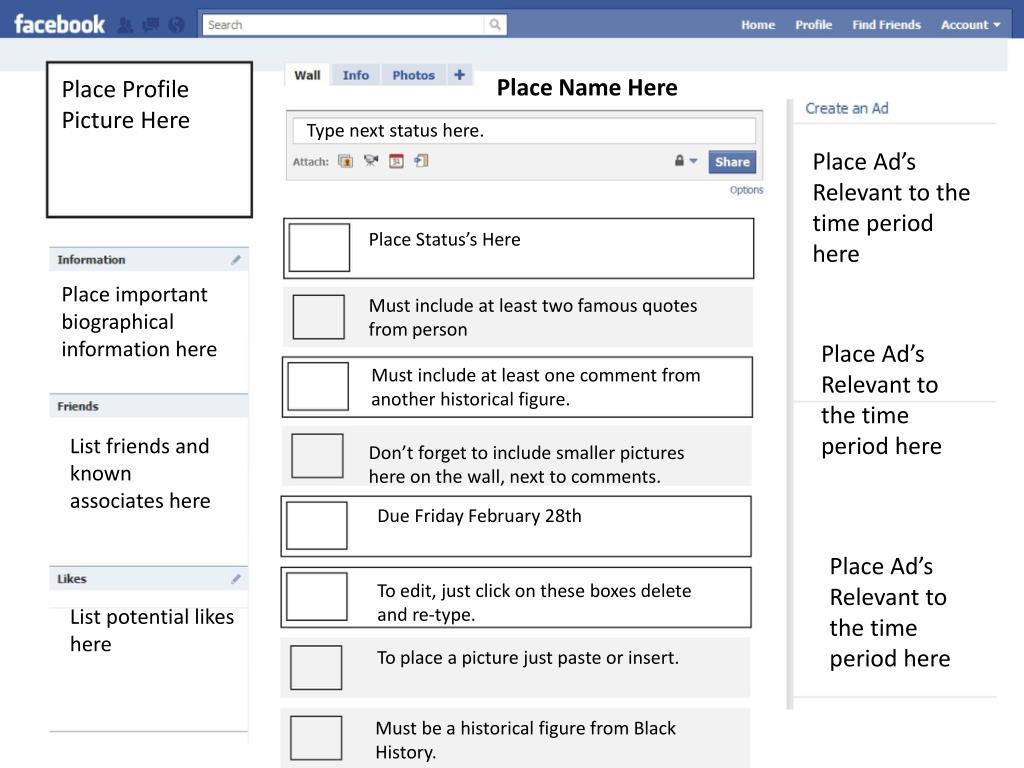The width and height of the screenshot is (1024, 768).
Task: Select picture box beside 'another historical figure' post
Action: click(318, 387)
